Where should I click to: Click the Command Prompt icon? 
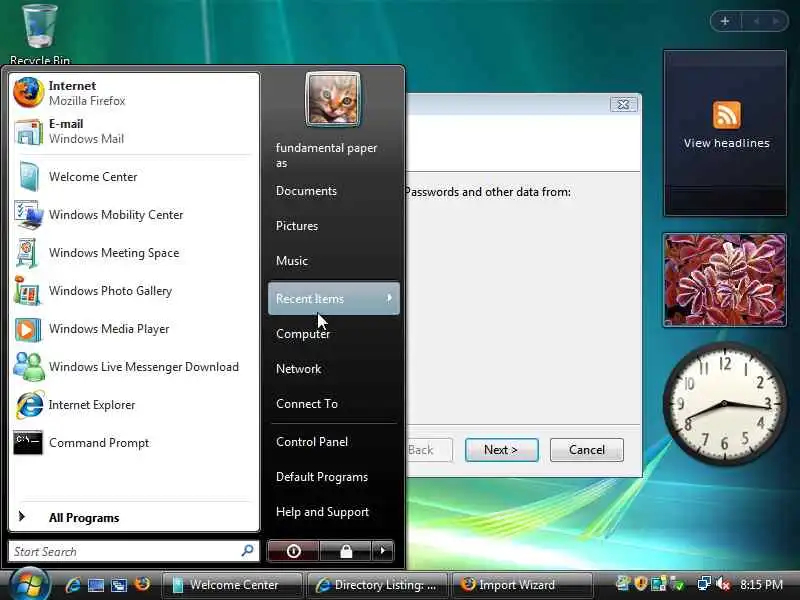pos(28,442)
